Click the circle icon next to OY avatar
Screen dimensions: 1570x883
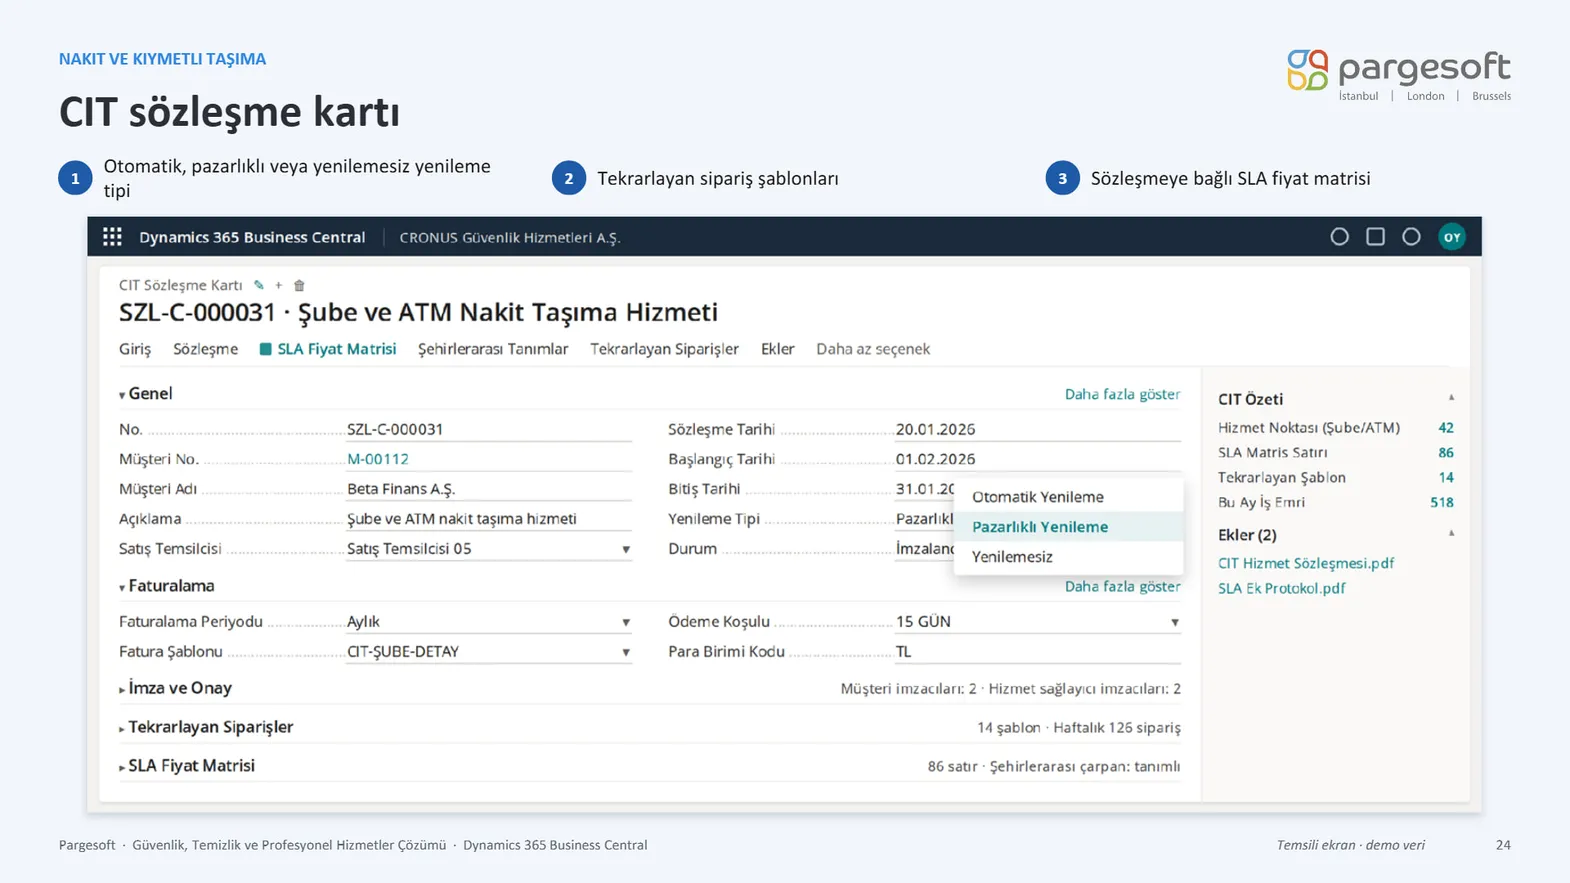tap(1411, 237)
